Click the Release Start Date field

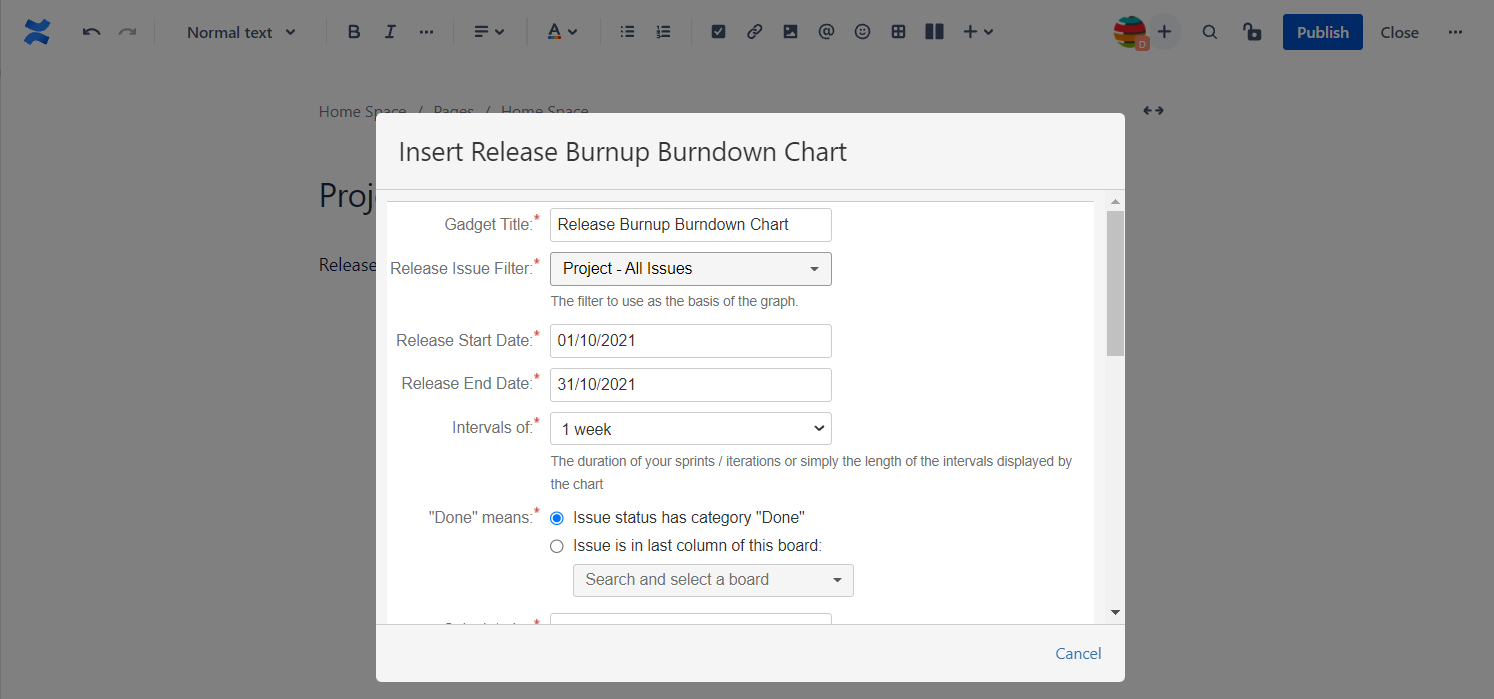(690, 341)
